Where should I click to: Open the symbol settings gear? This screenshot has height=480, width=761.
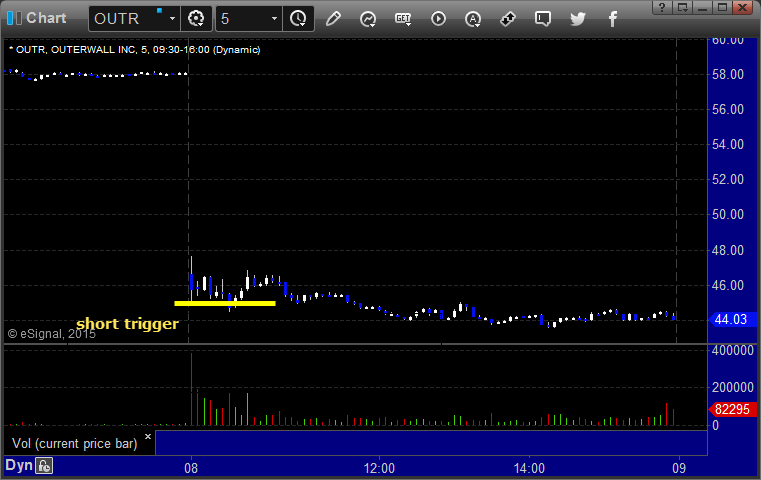click(196, 19)
